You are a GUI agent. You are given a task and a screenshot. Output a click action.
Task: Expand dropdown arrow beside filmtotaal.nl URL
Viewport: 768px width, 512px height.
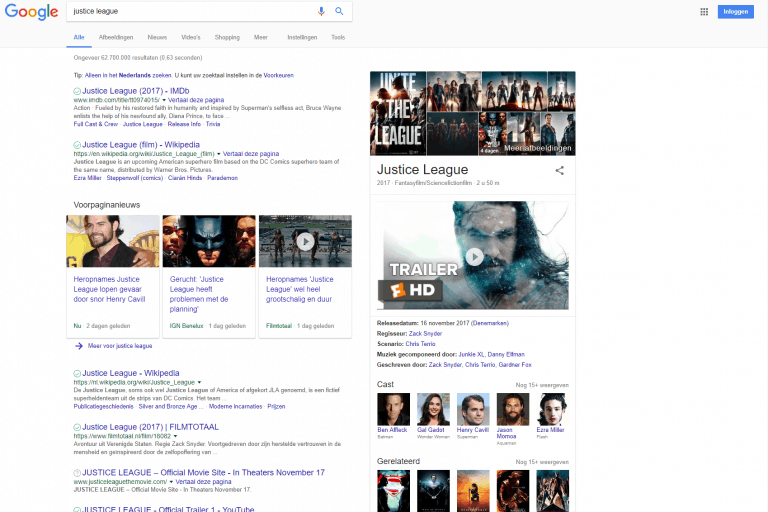175,436
